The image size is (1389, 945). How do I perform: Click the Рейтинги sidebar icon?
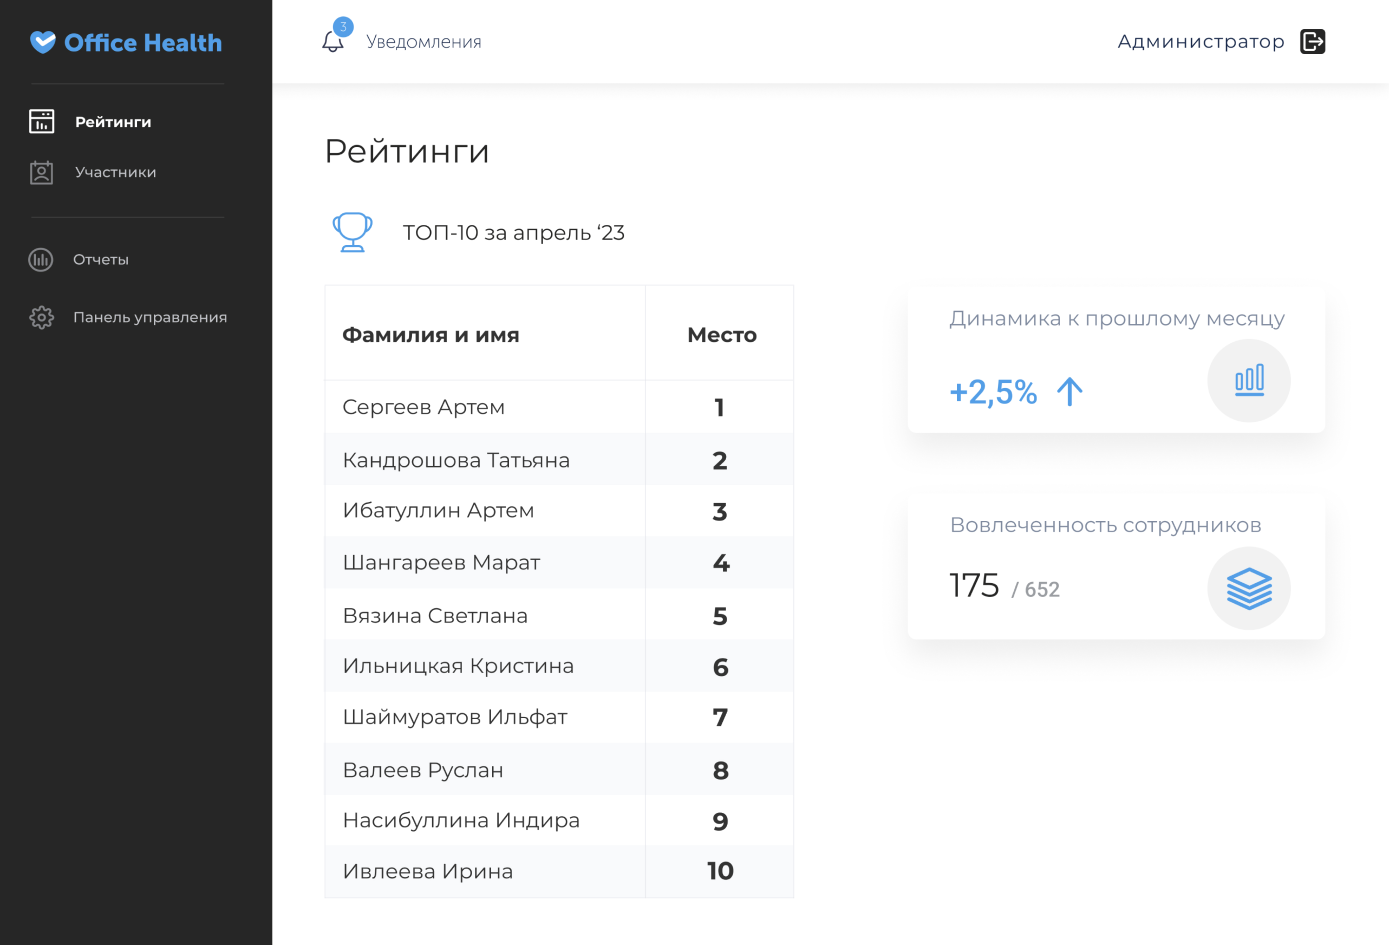pos(42,121)
